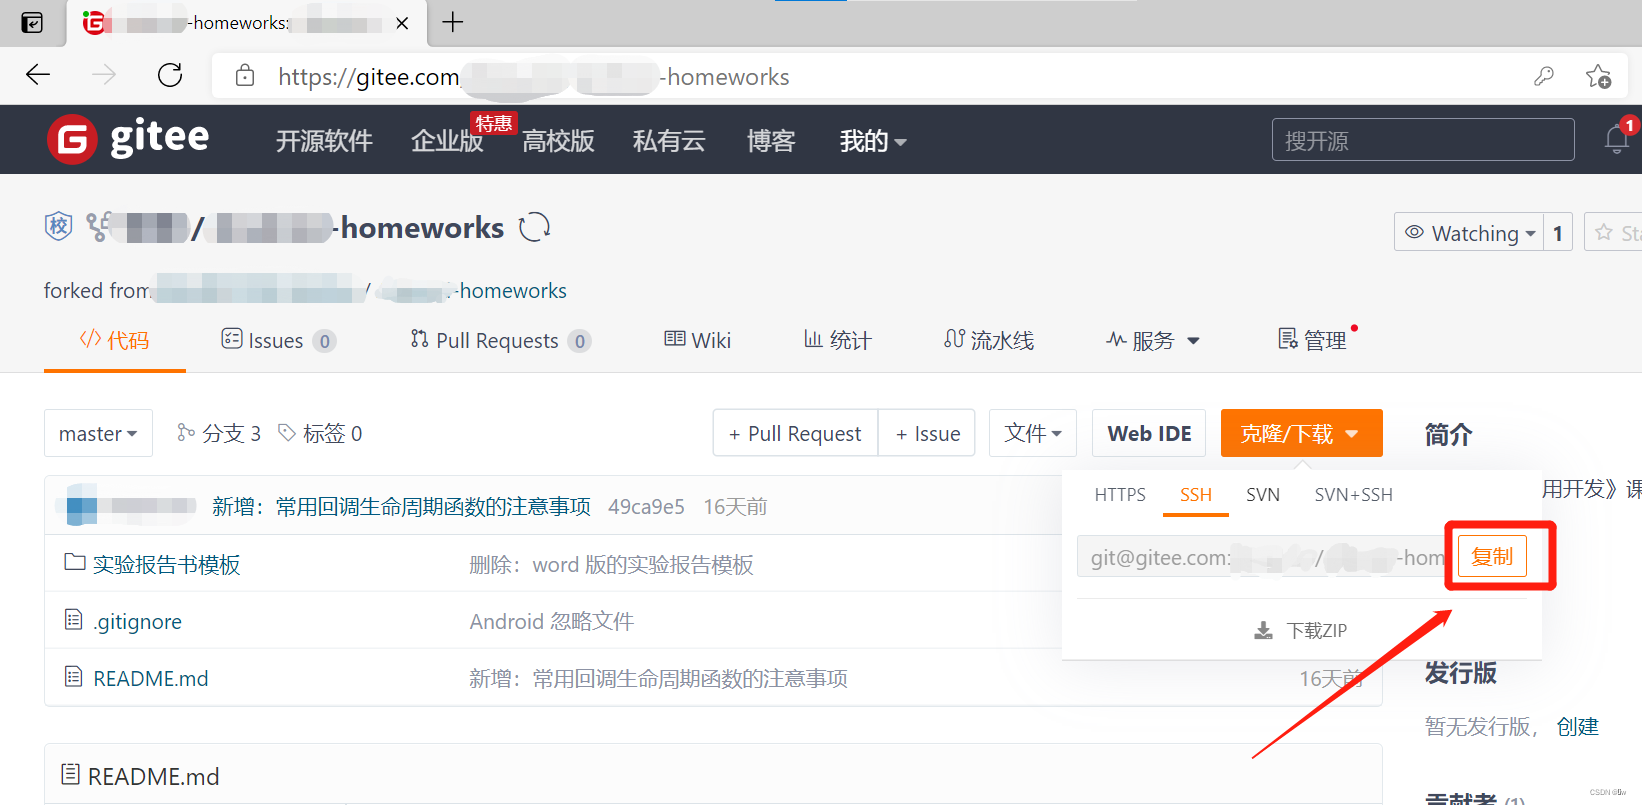1642x805 pixels.
Task: Click the 开源软件 header menu item
Action: [324, 141]
